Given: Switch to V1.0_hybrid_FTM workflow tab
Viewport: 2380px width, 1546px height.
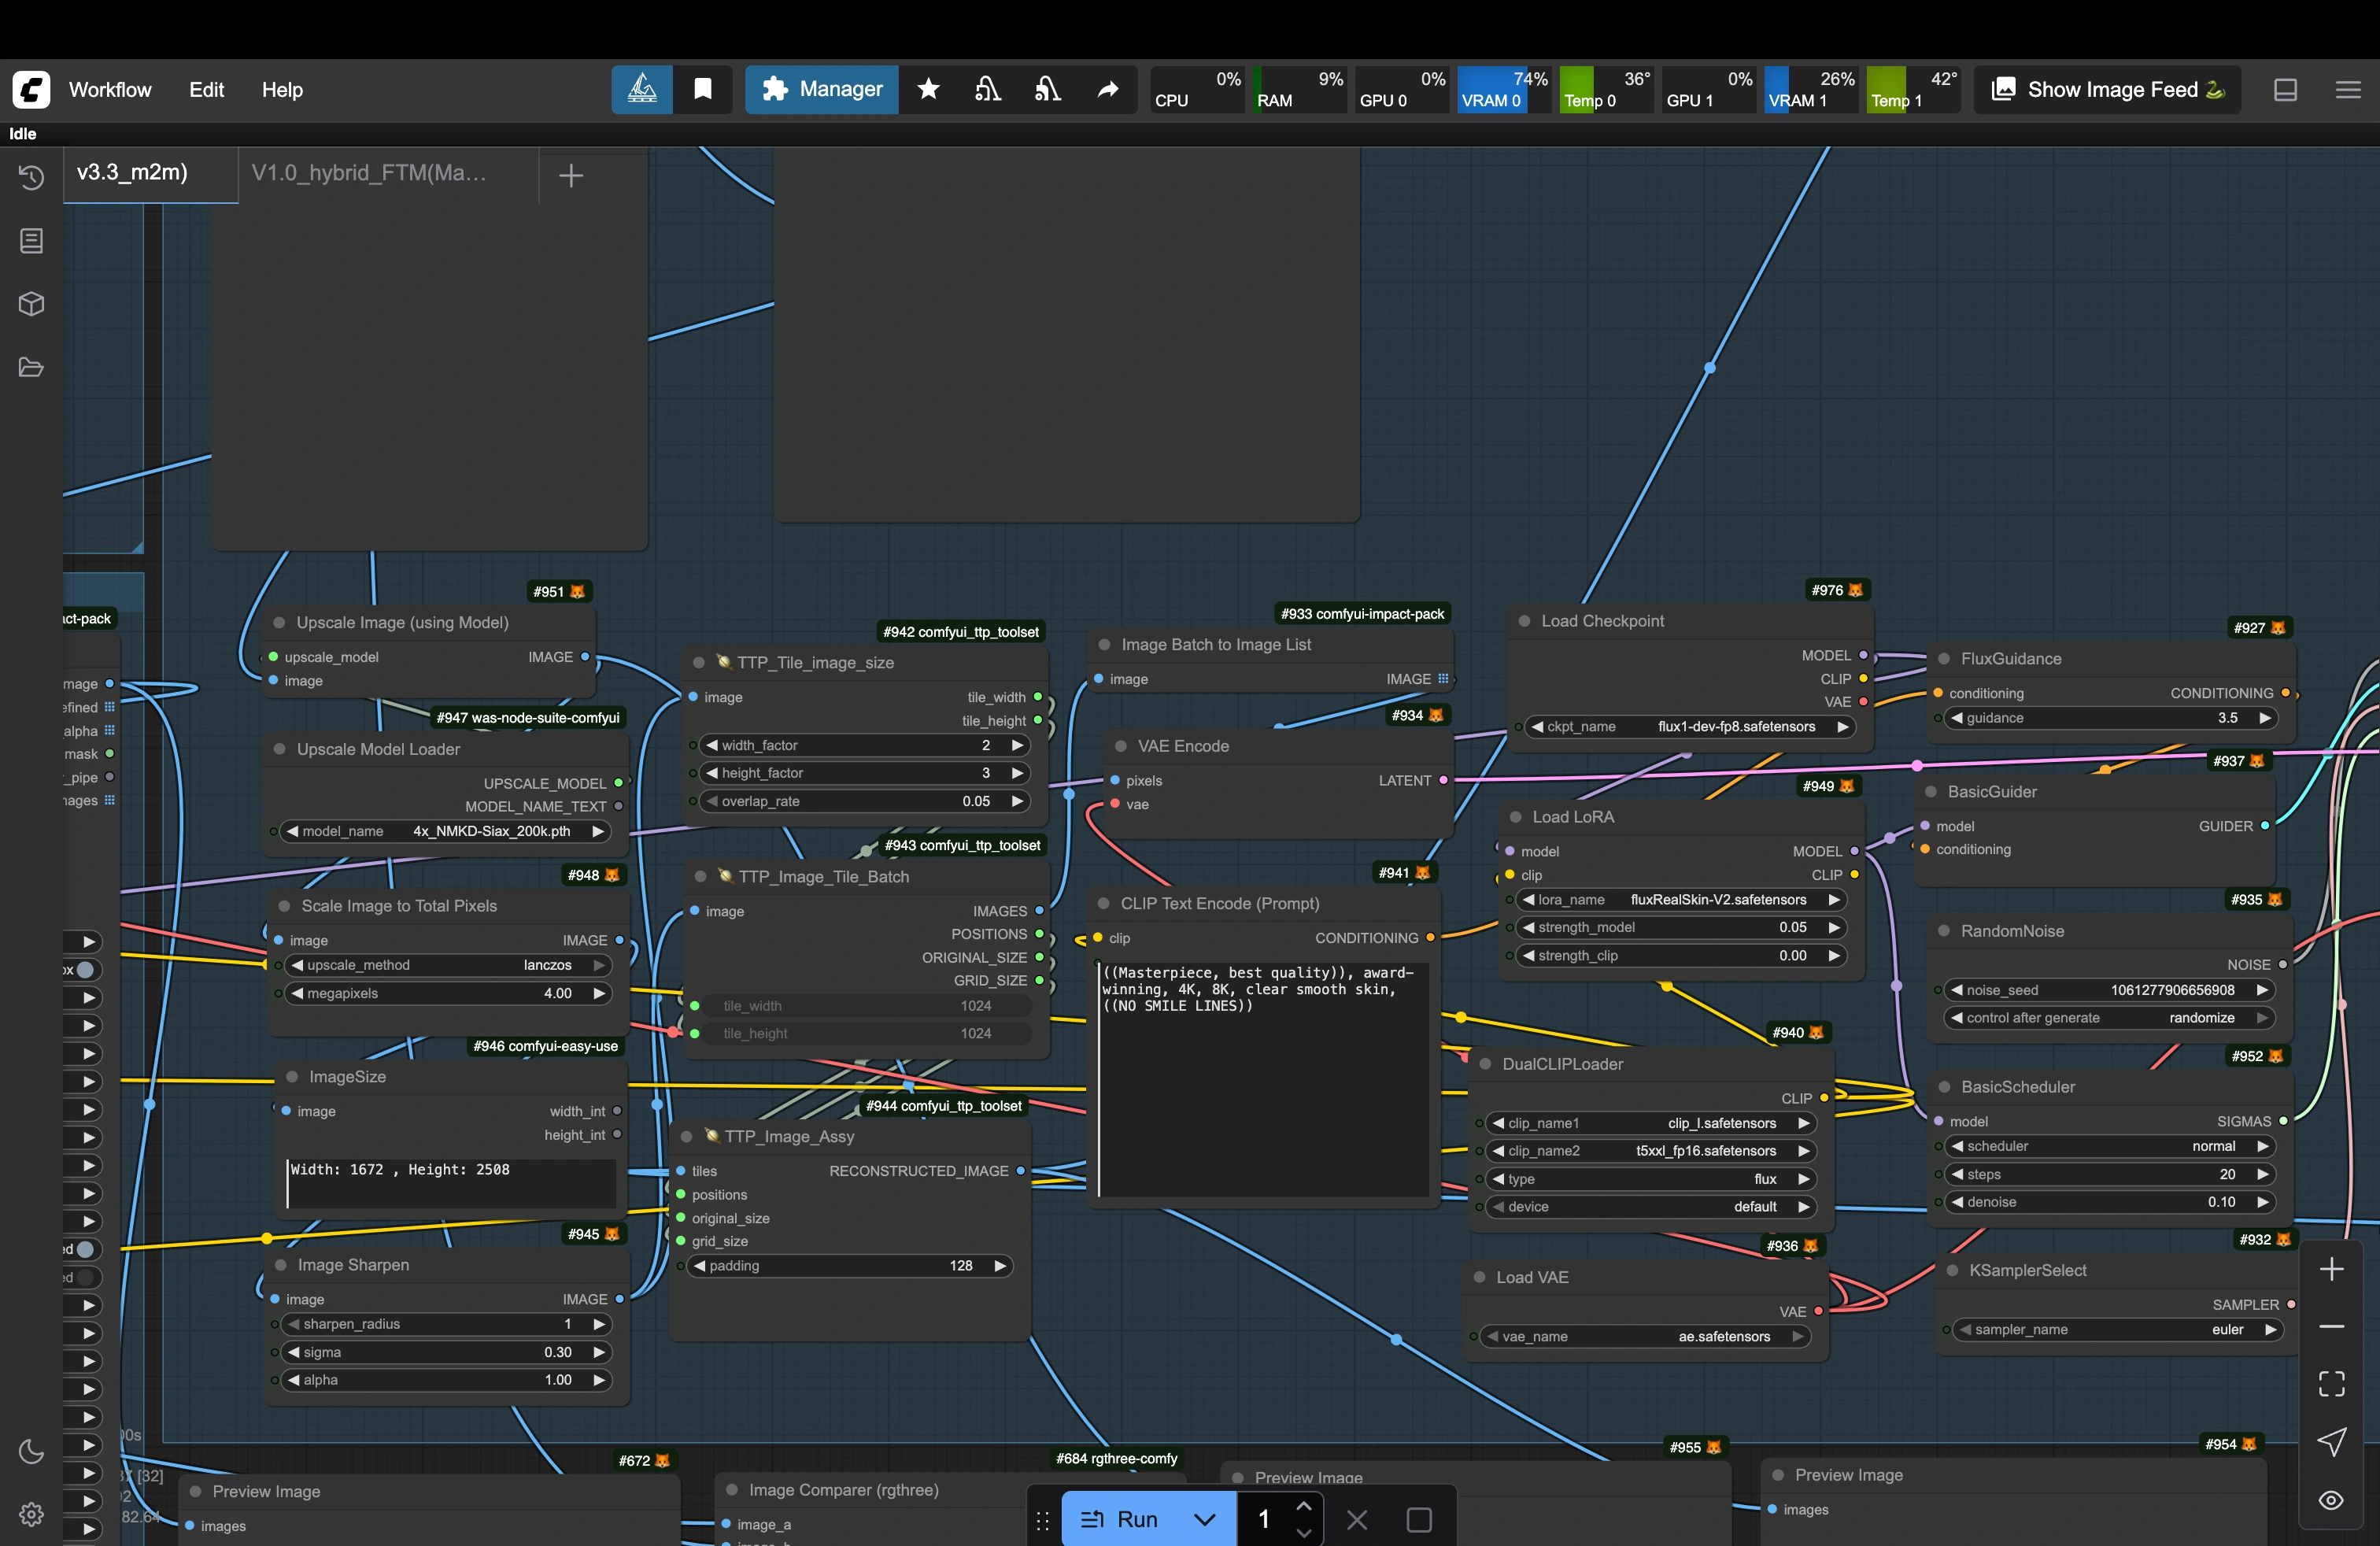Looking at the screenshot, I should click(370, 173).
